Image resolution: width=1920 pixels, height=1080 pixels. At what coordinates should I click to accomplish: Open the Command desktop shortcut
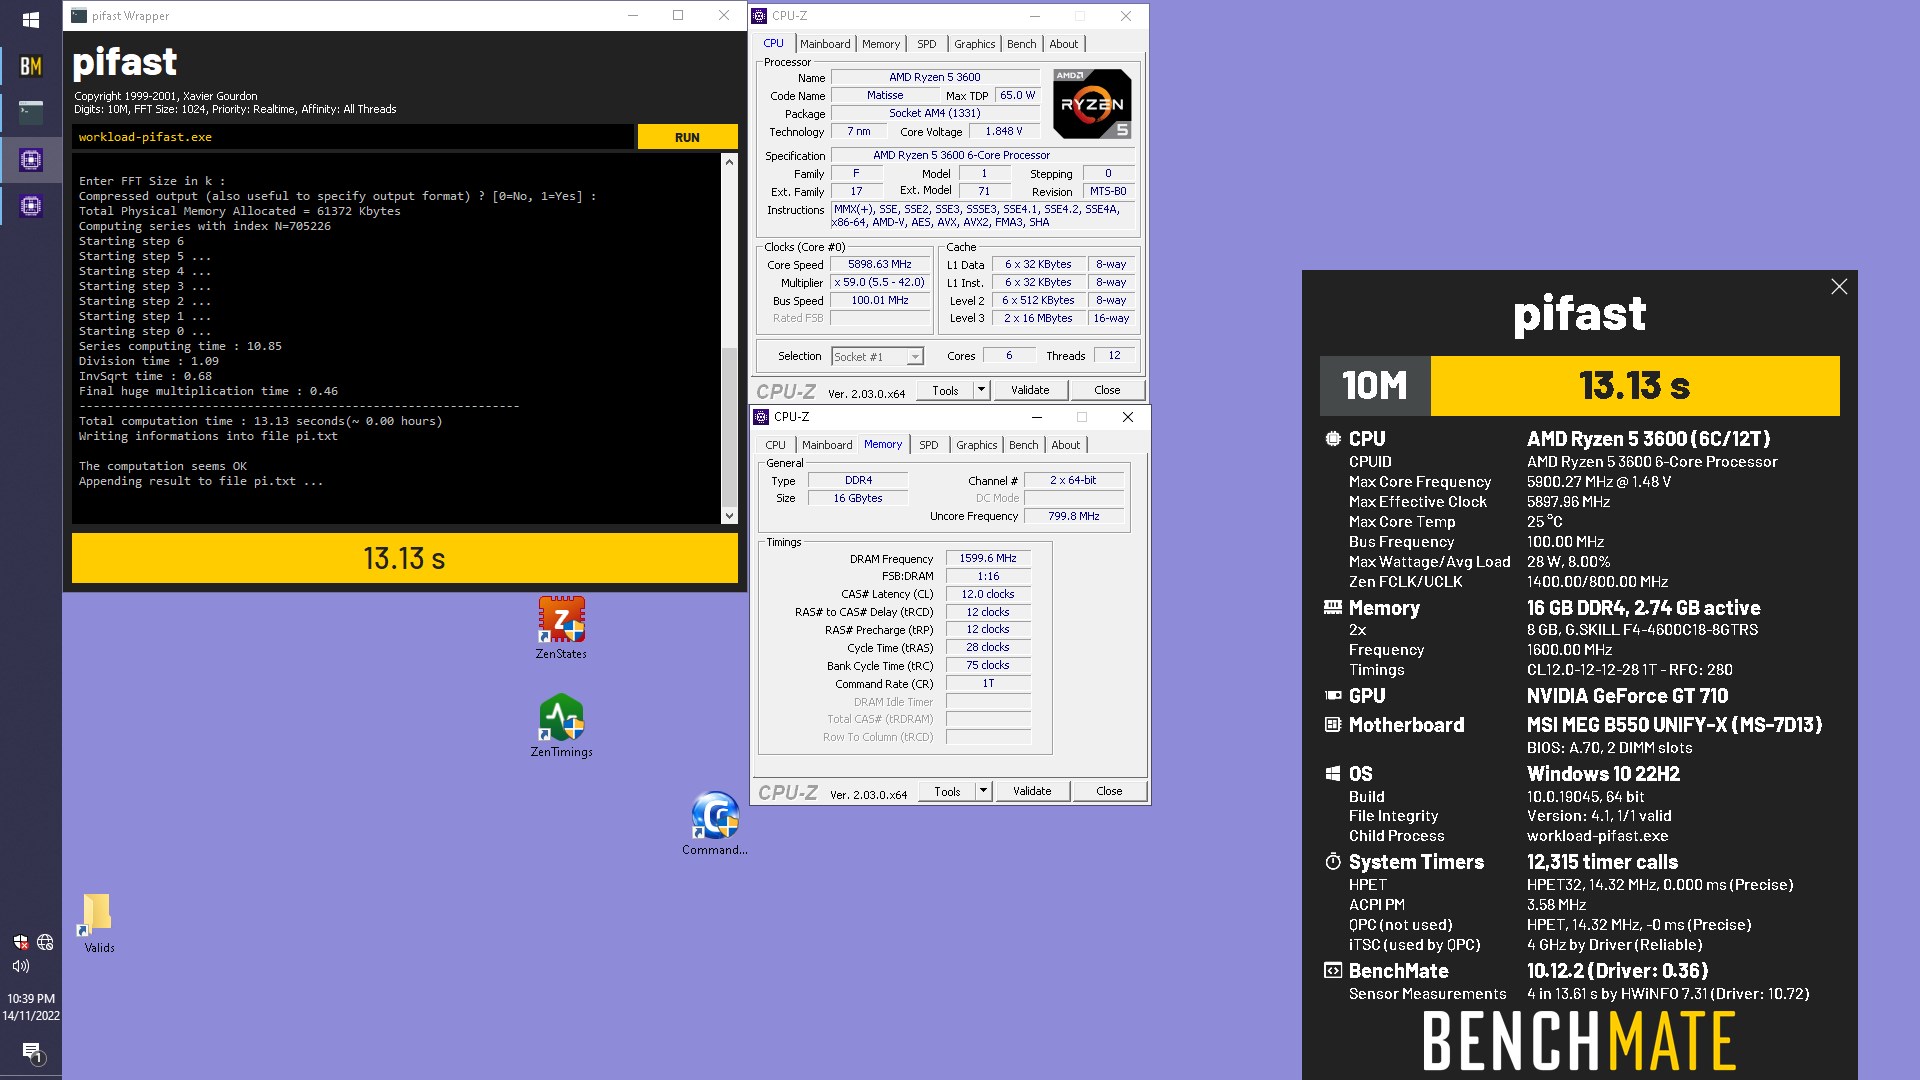pyautogui.click(x=714, y=823)
